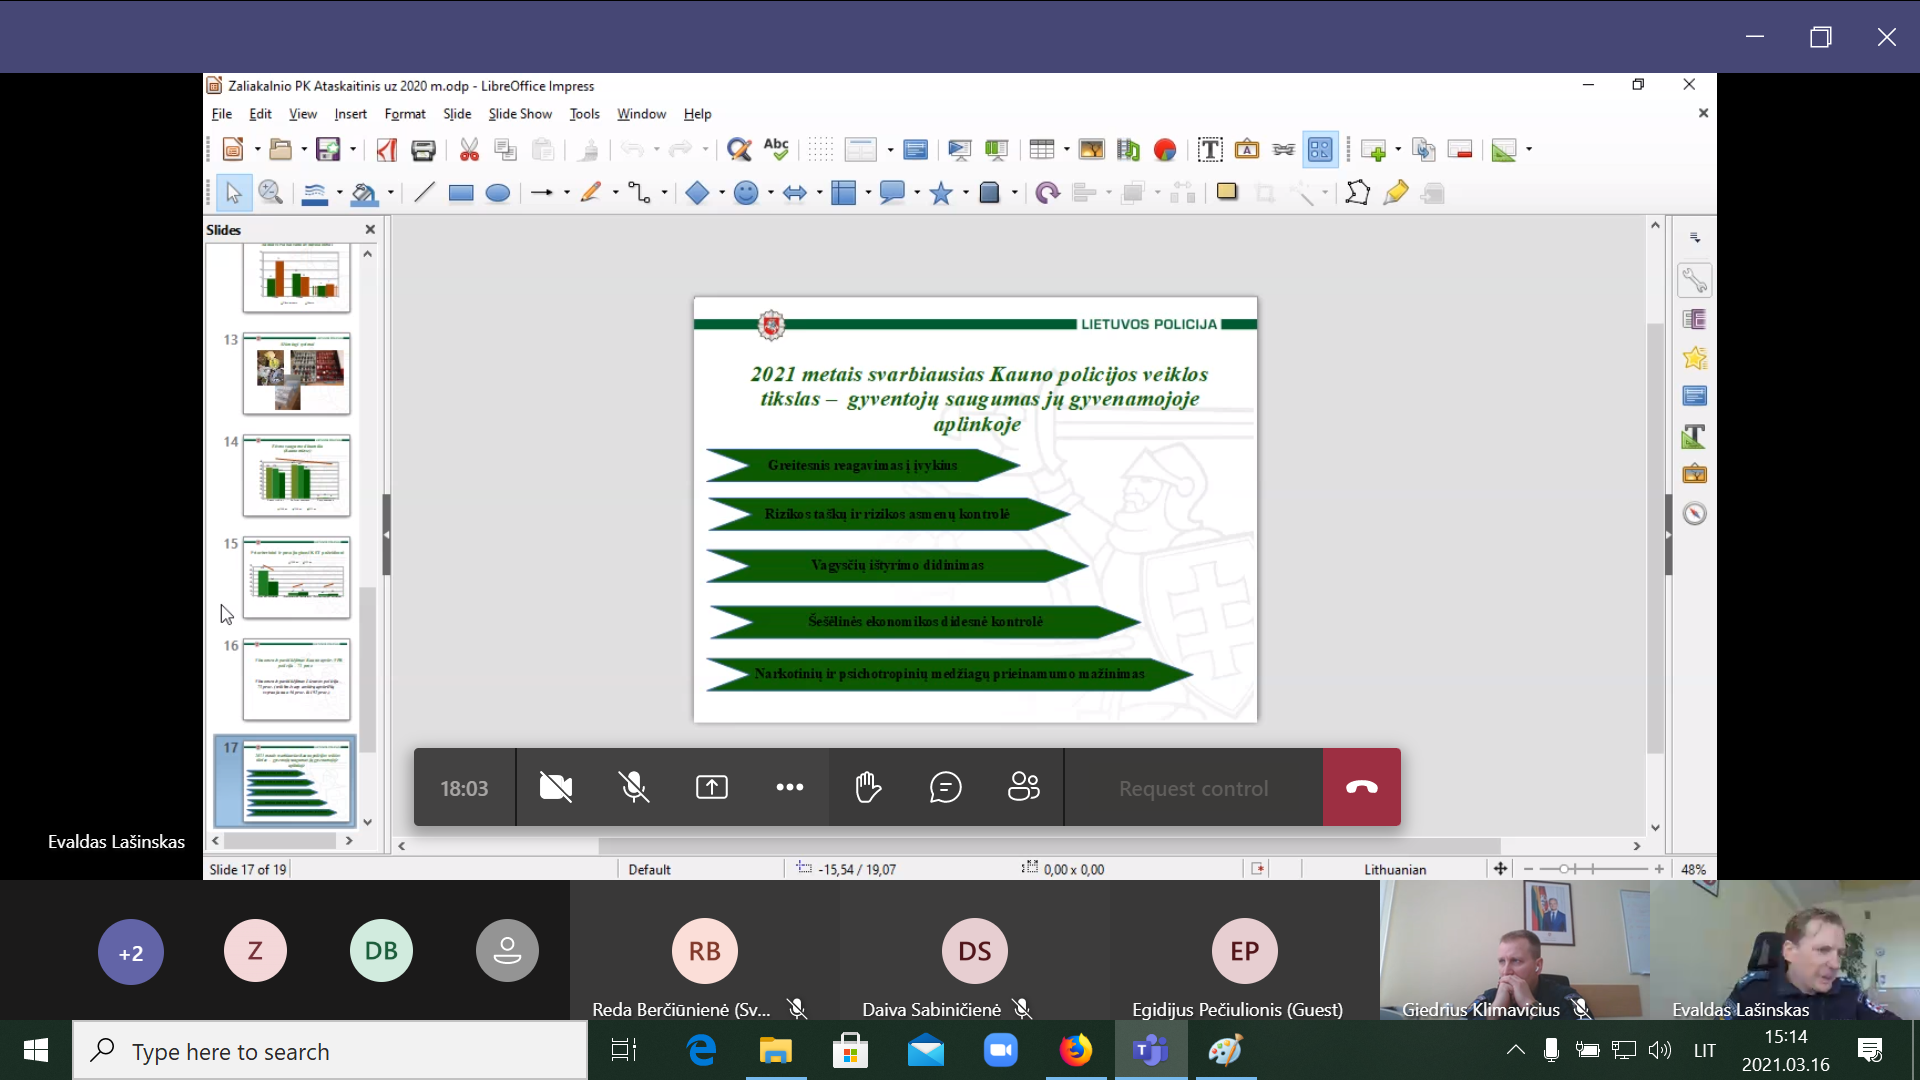The height and width of the screenshot is (1080, 1920).
Task: Click the Request control button
Action: [1193, 788]
